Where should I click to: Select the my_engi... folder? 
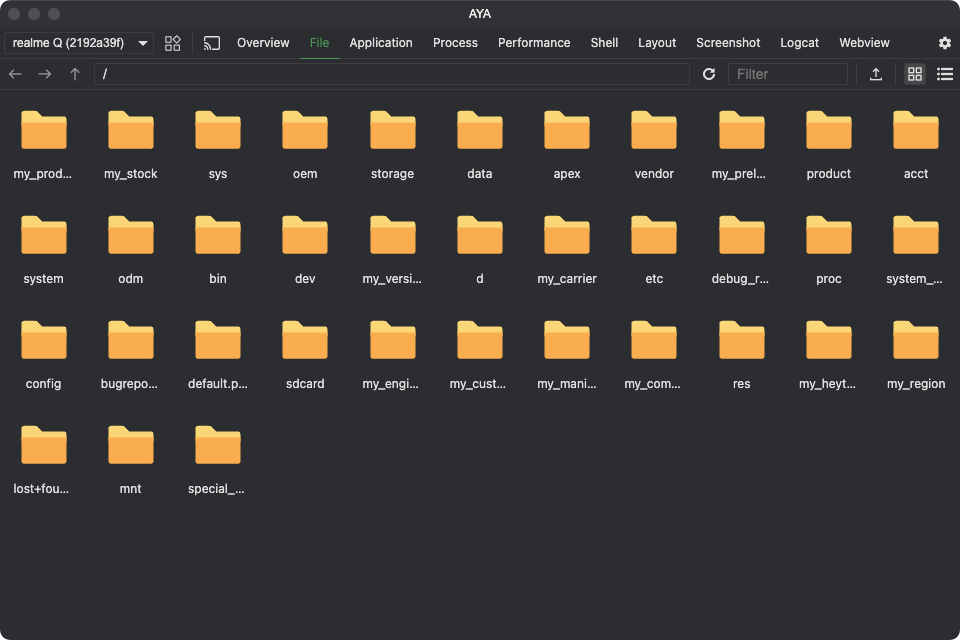click(392, 355)
